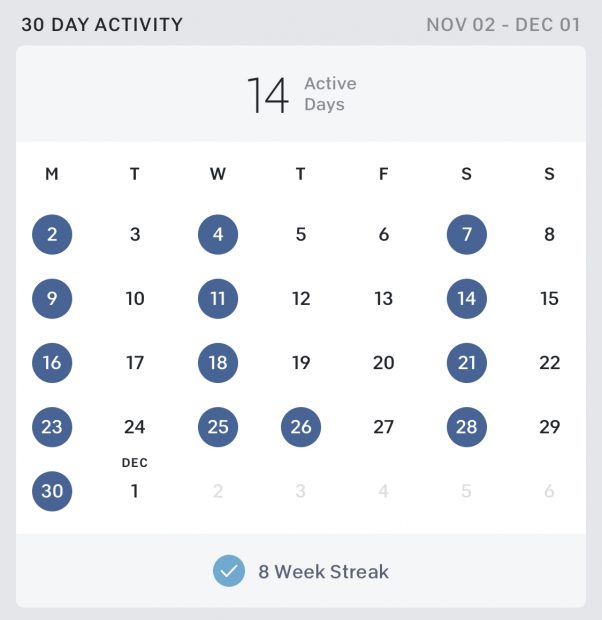Tap the NOV 02 - DEC 01 range

coord(503,25)
